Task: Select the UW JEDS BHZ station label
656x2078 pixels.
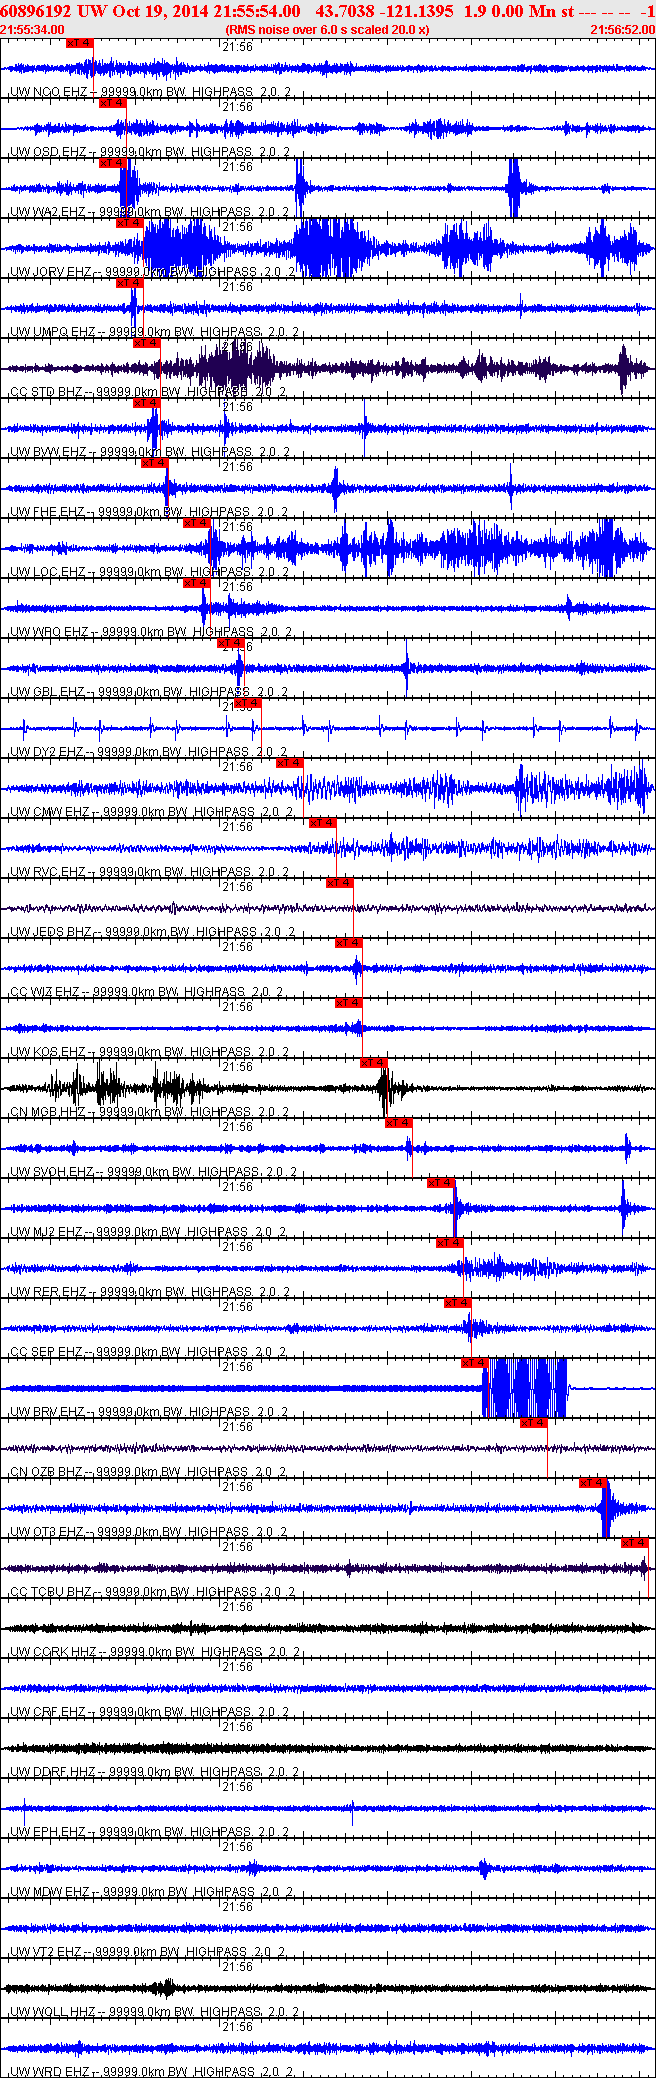Action: pyautogui.click(x=51, y=932)
